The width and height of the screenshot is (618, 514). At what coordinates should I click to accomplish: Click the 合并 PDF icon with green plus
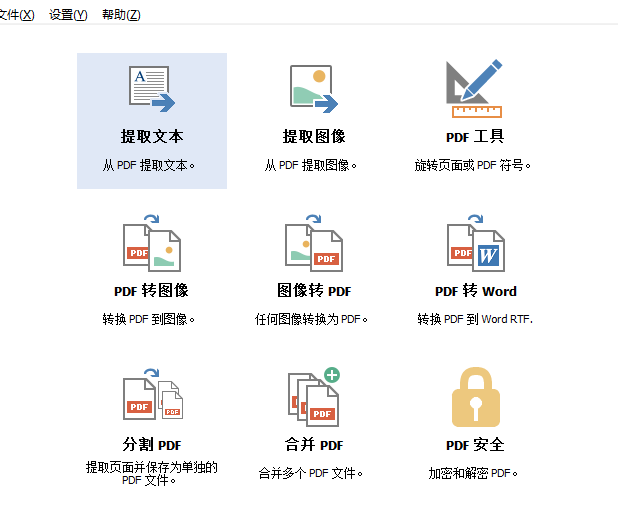point(314,397)
